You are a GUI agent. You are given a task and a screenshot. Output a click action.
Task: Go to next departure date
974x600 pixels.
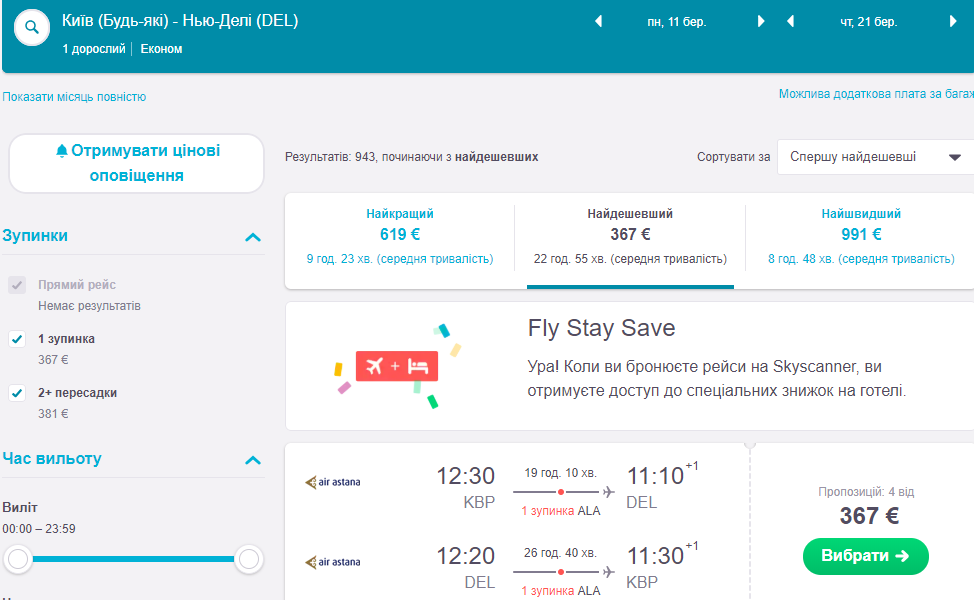tap(761, 22)
